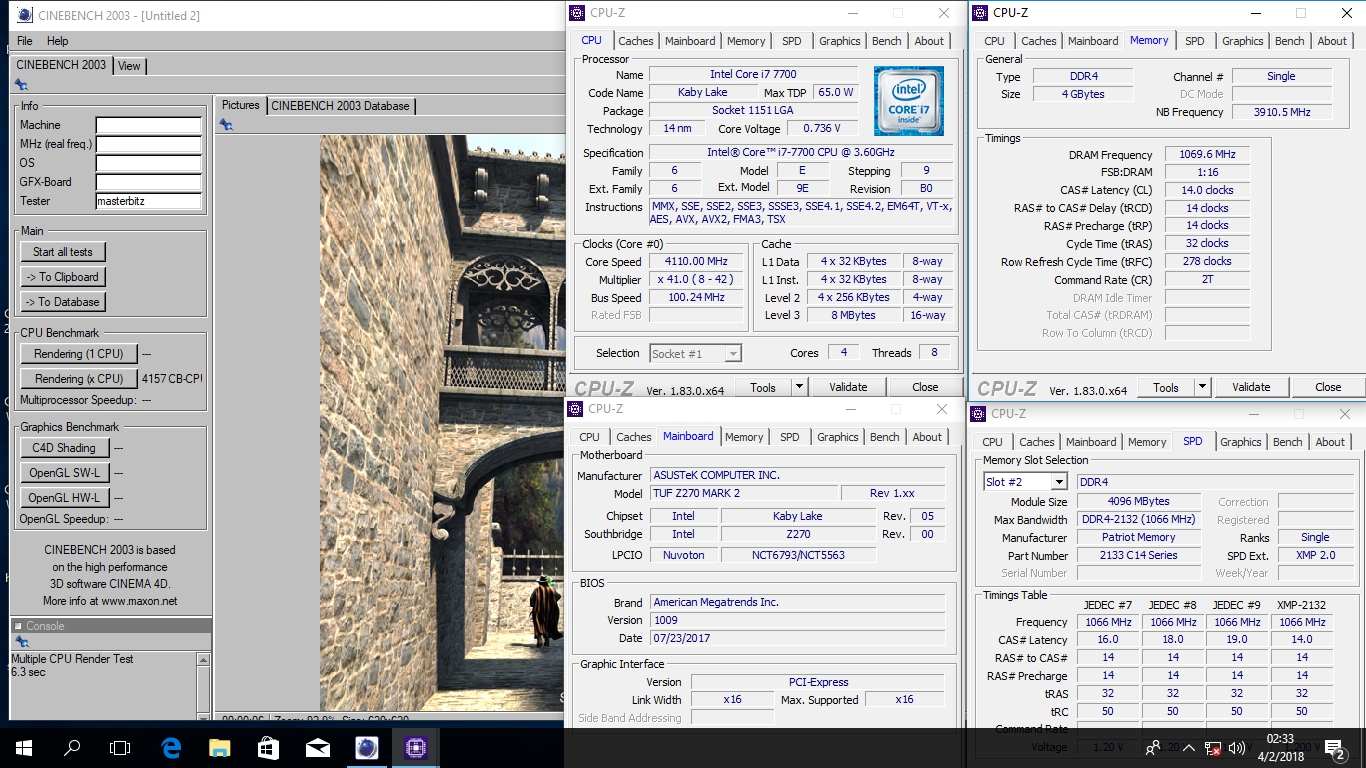The width and height of the screenshot is (1366, 768).
Task: Click the GFX-Board input field
Action: [149, 182]
